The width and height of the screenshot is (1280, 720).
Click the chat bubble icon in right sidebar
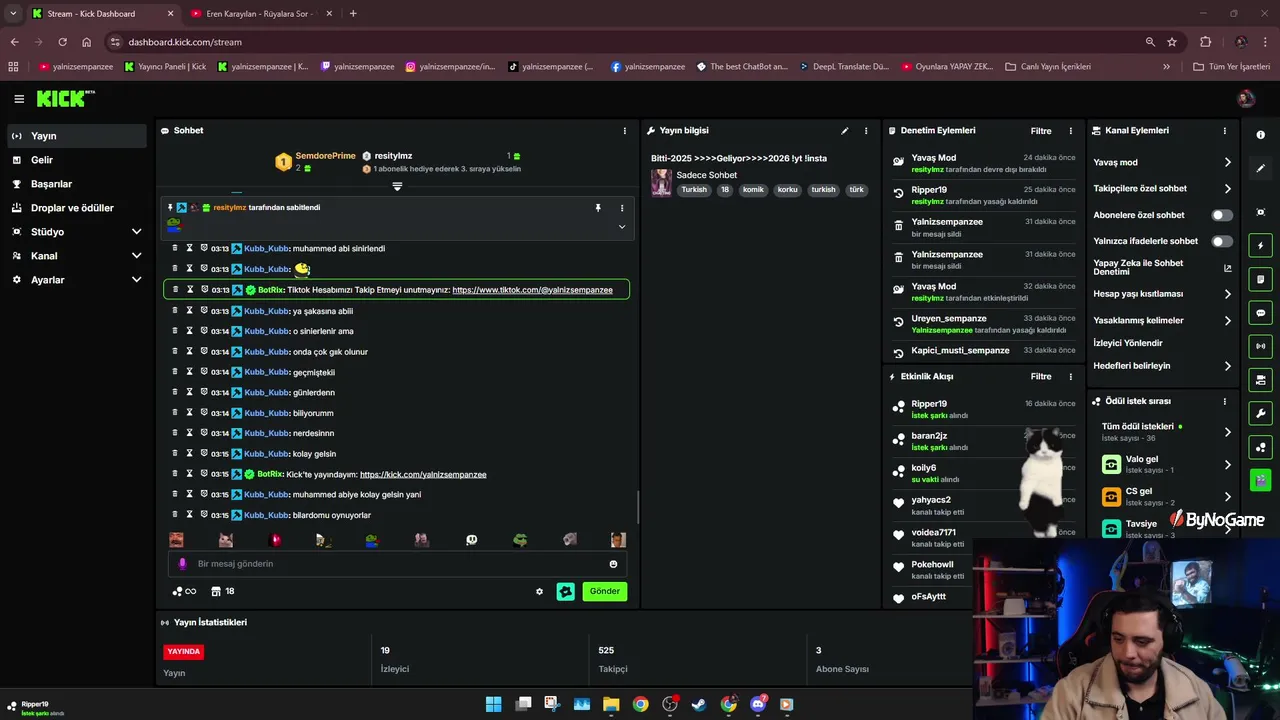[x=1261, y=313]
